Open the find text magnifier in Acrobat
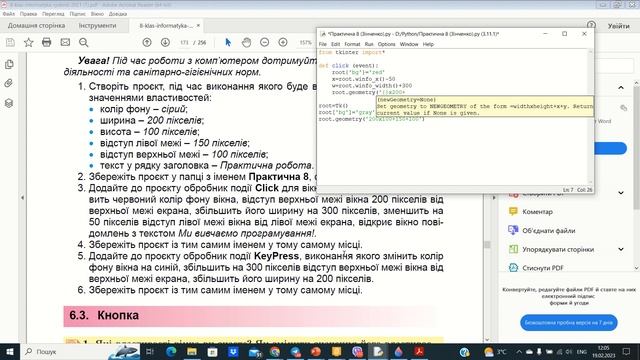The width and height of the screenshot is (640, 360). tap(83, 42)
